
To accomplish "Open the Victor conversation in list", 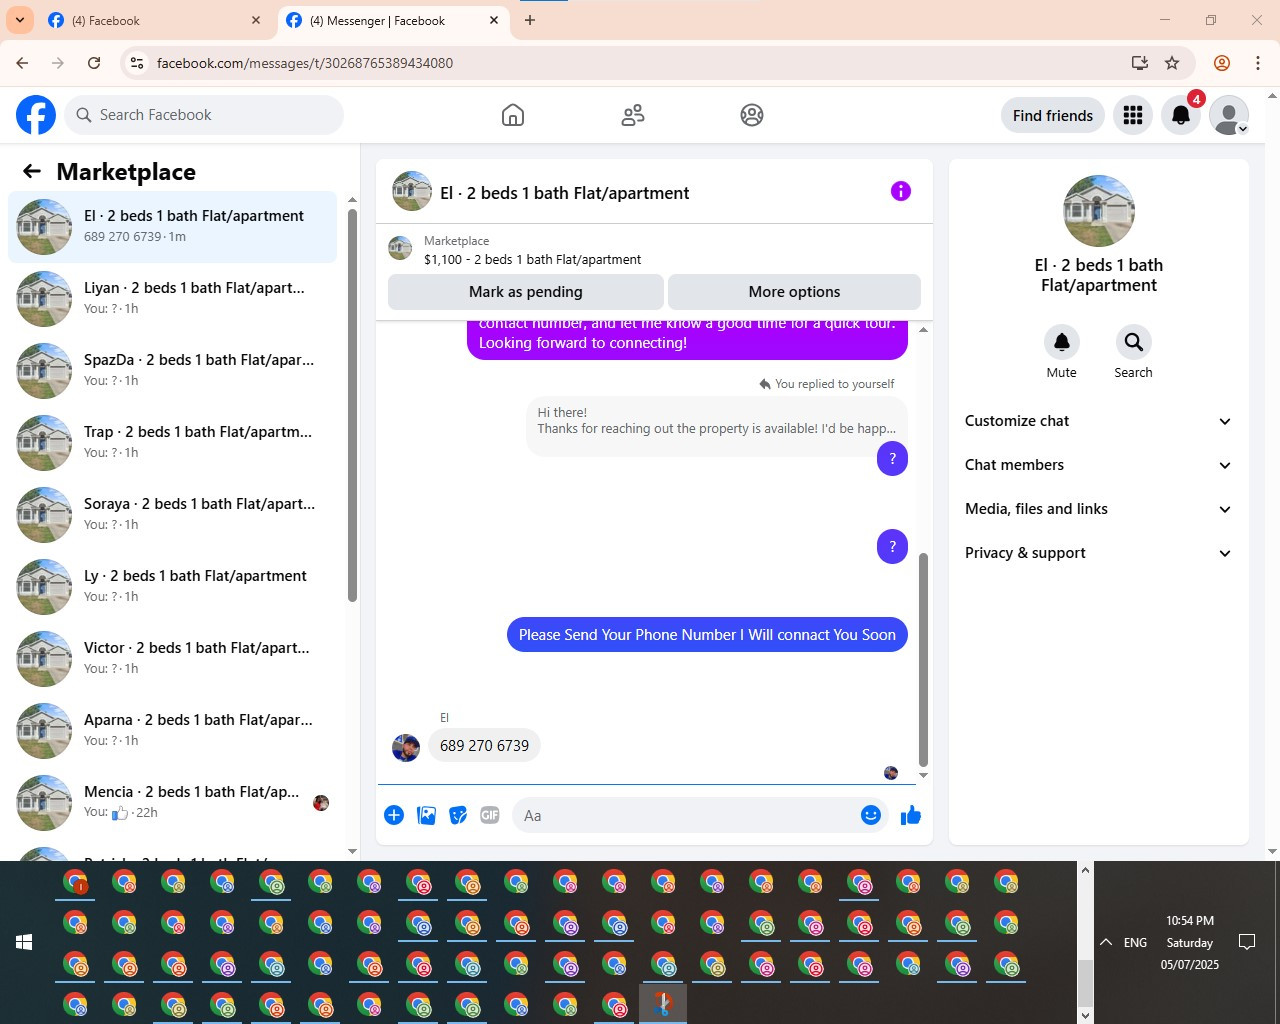I will [x=172, y=658].
